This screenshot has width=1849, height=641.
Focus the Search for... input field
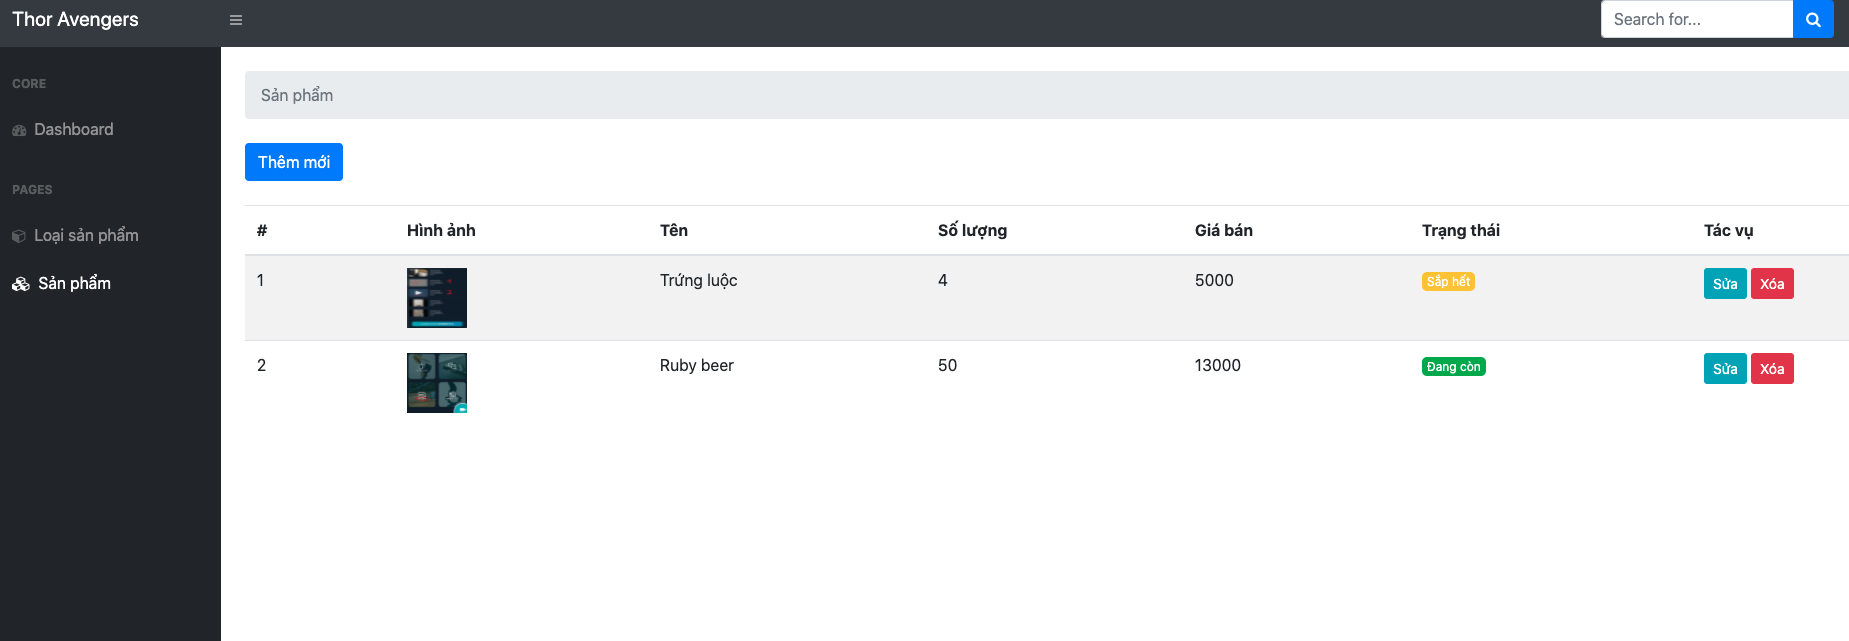coord(1697,19)
